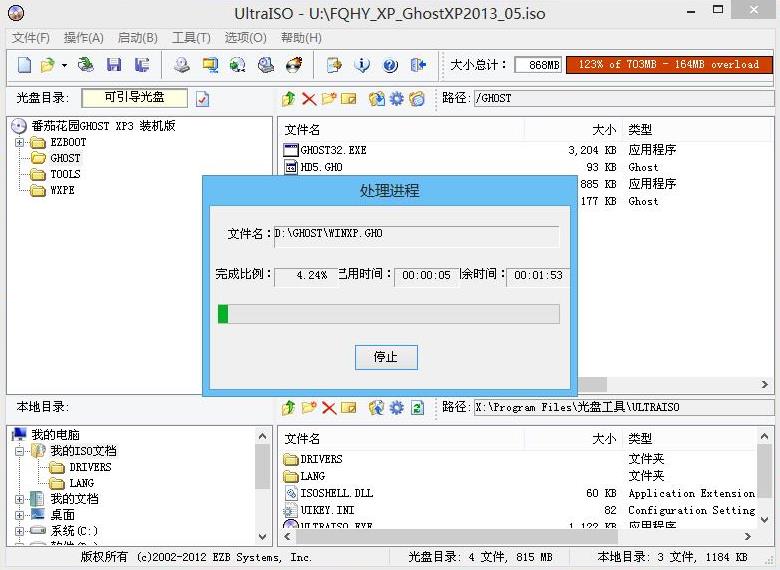Click 大小 column header in image file list
The width and height of the screenshot is (780, 570).
[x=604, y=130]
